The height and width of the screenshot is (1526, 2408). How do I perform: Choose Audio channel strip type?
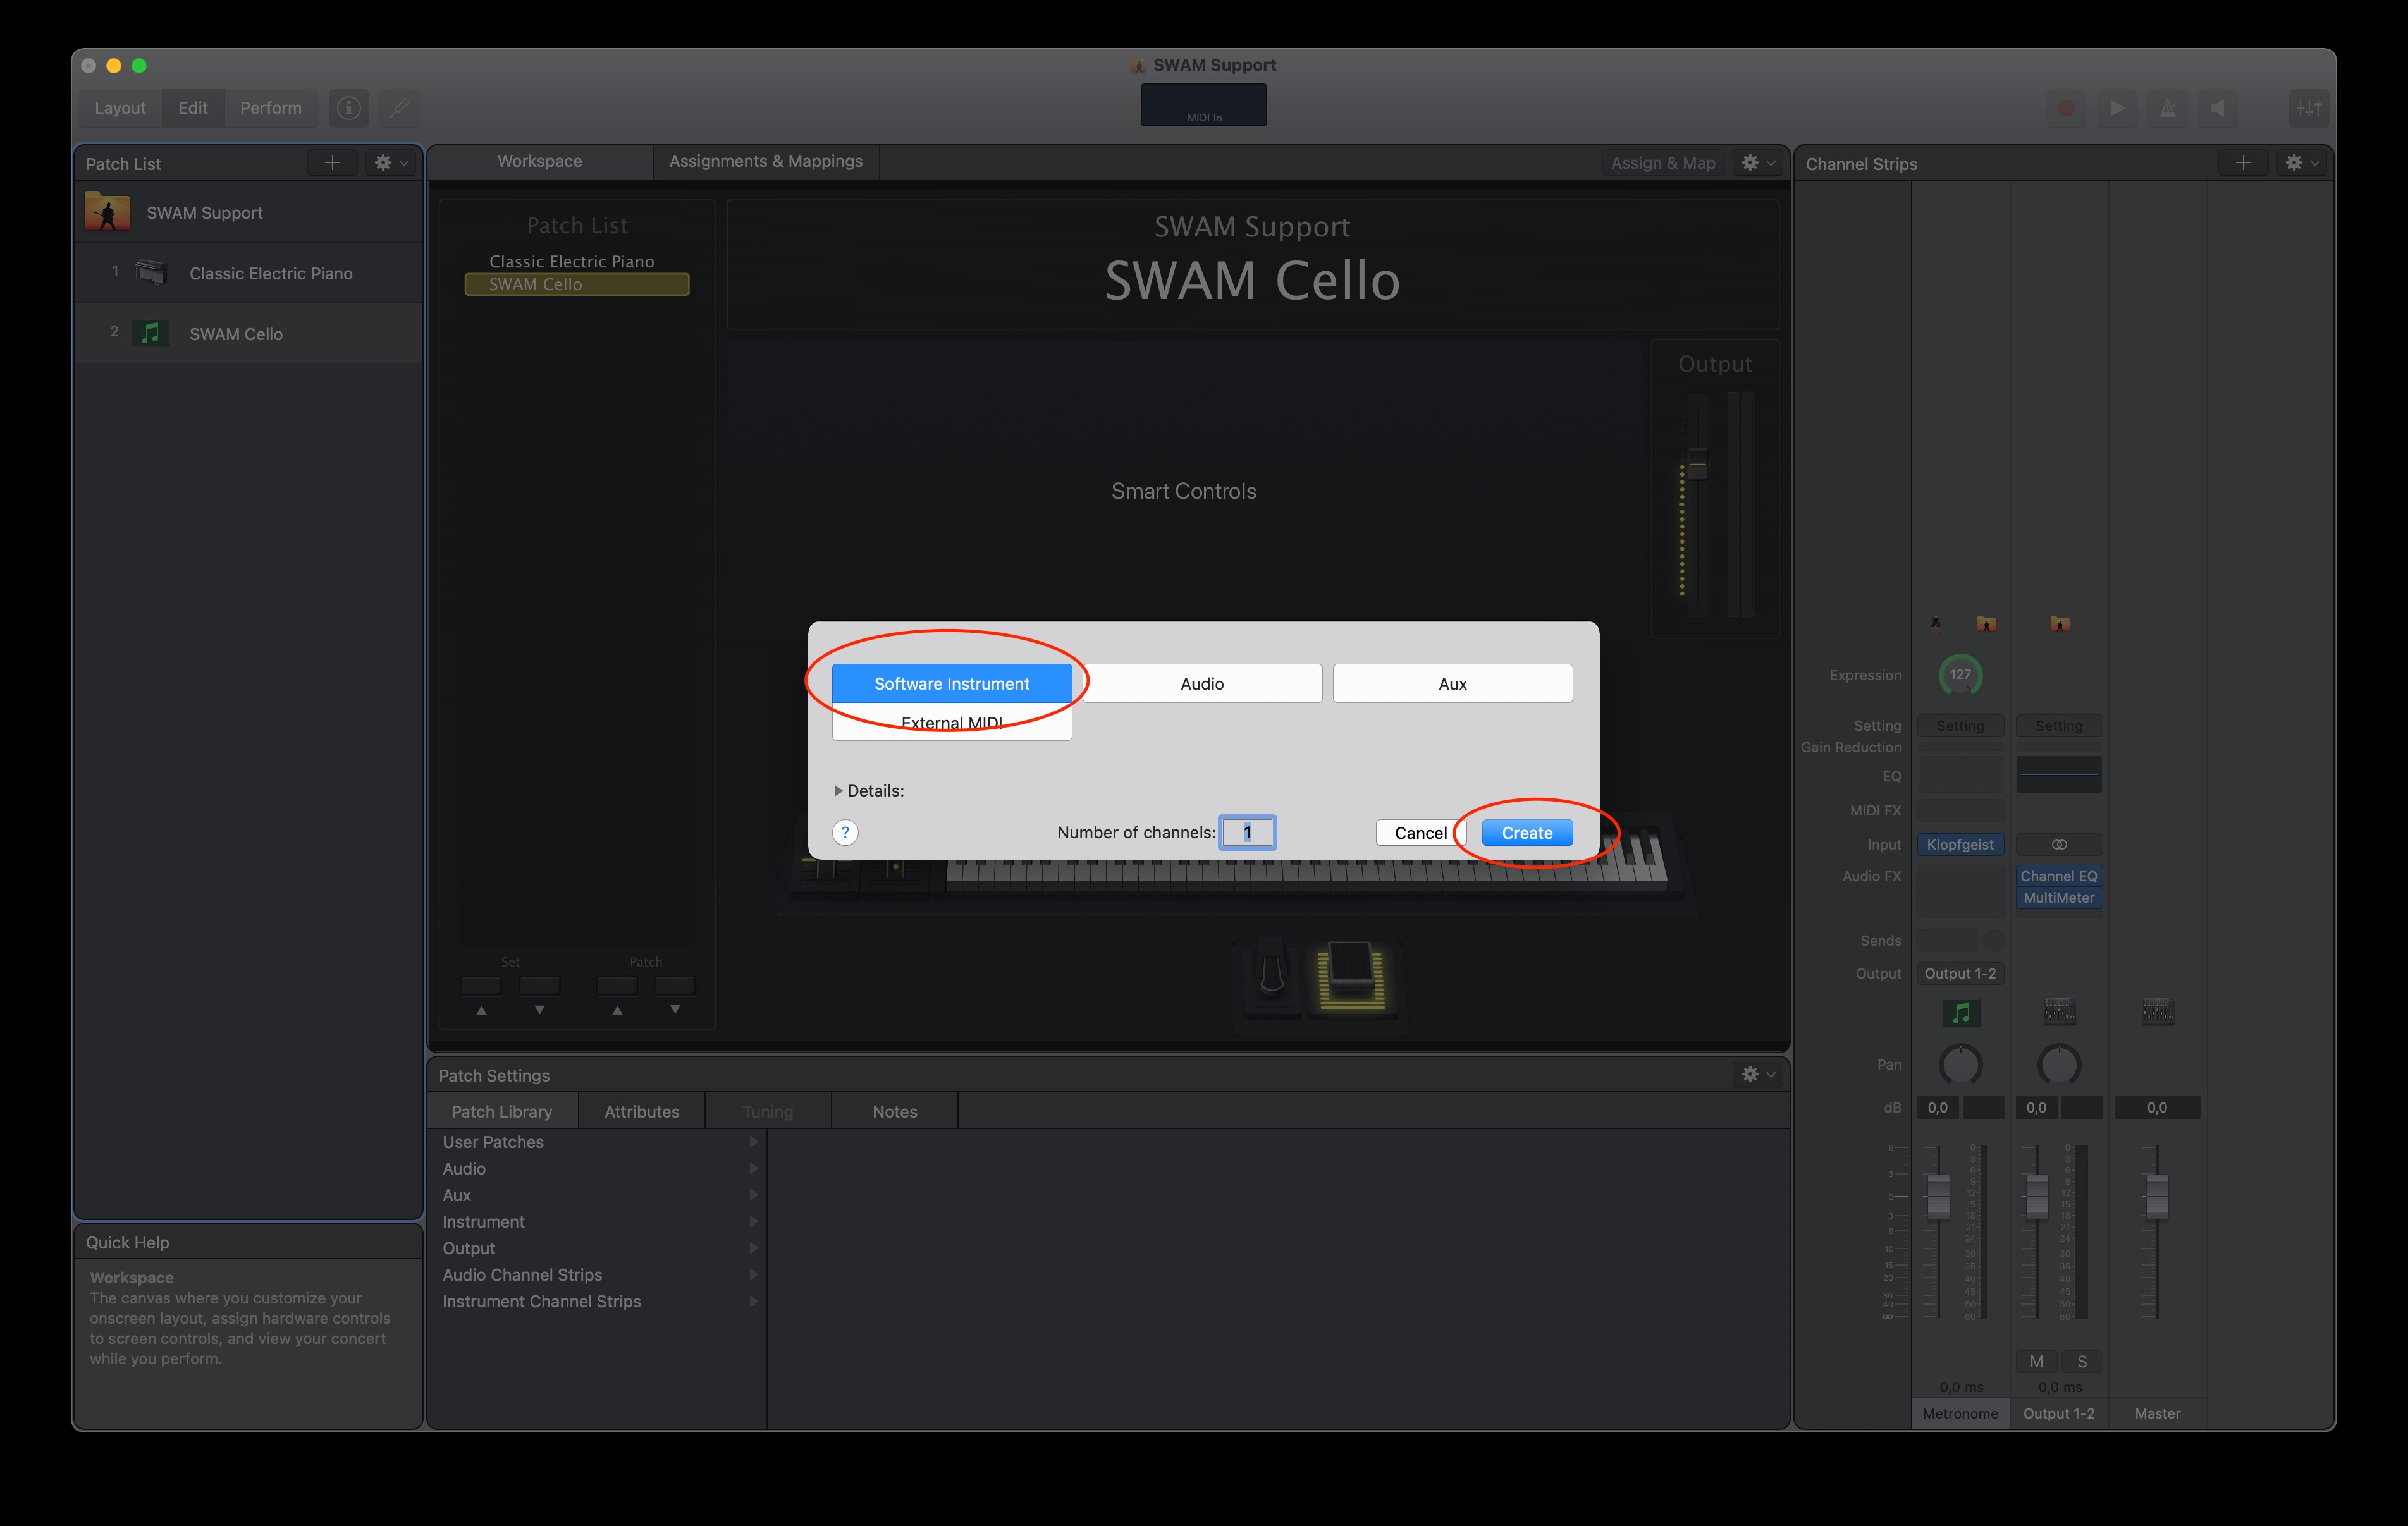1202,684
